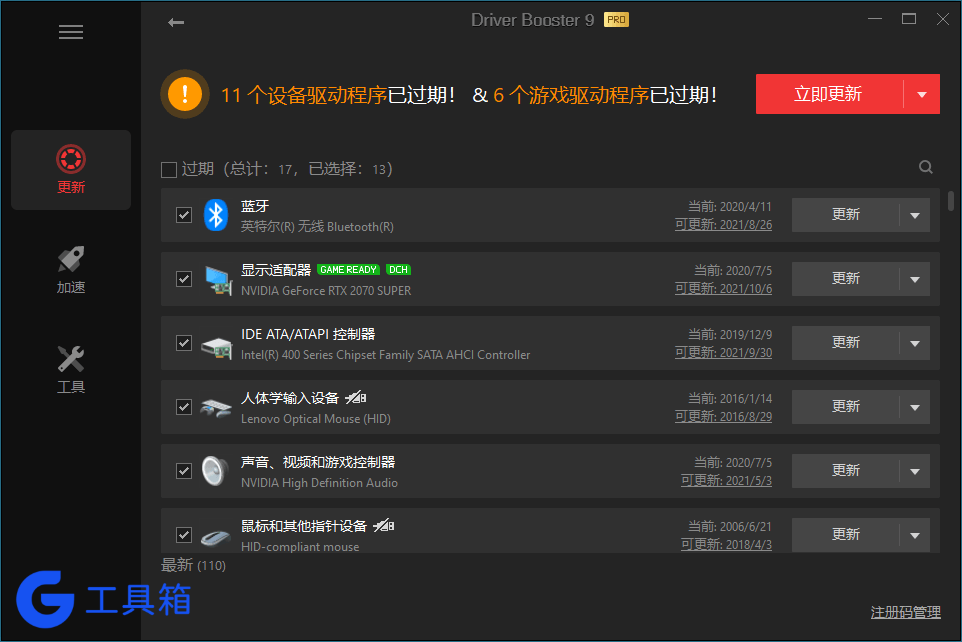Screen dimensions: 962x642
Task: Open 可更新: 2018/4/3 version link
Action: tap(726, 544)
